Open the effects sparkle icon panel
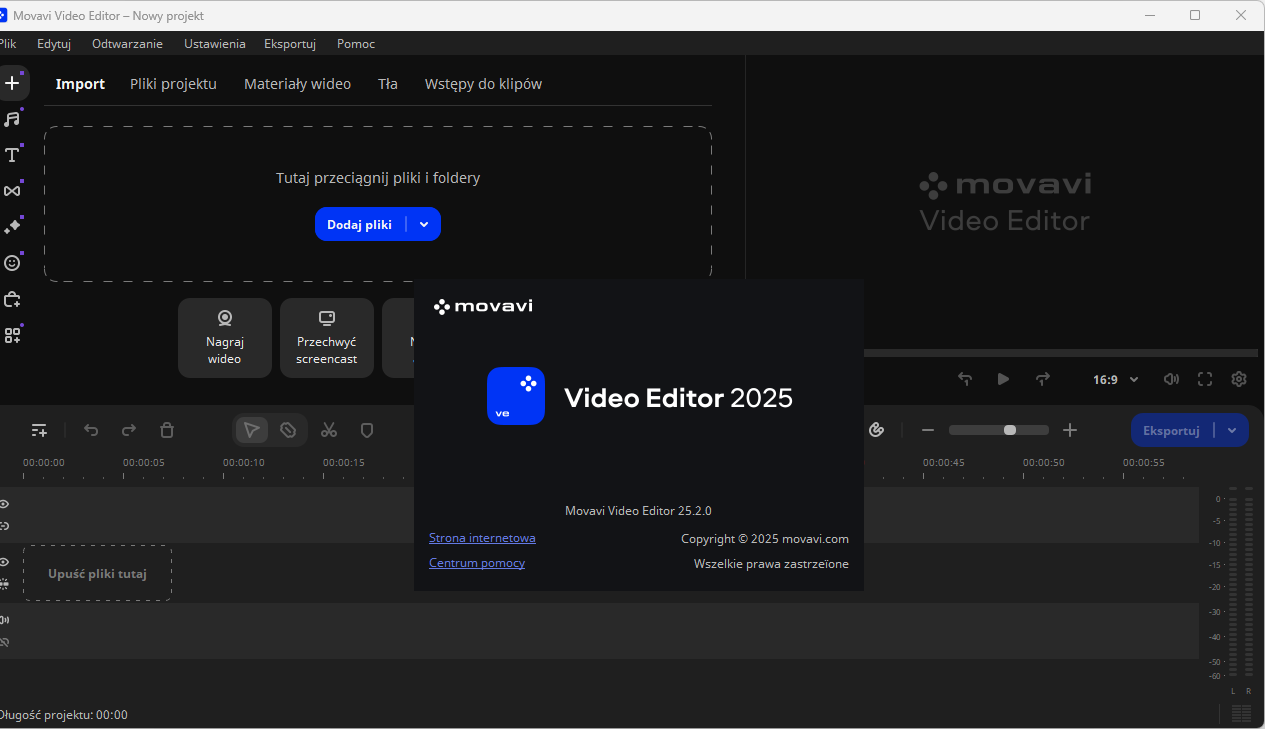 pyautogui.click(x=12, y=227)
